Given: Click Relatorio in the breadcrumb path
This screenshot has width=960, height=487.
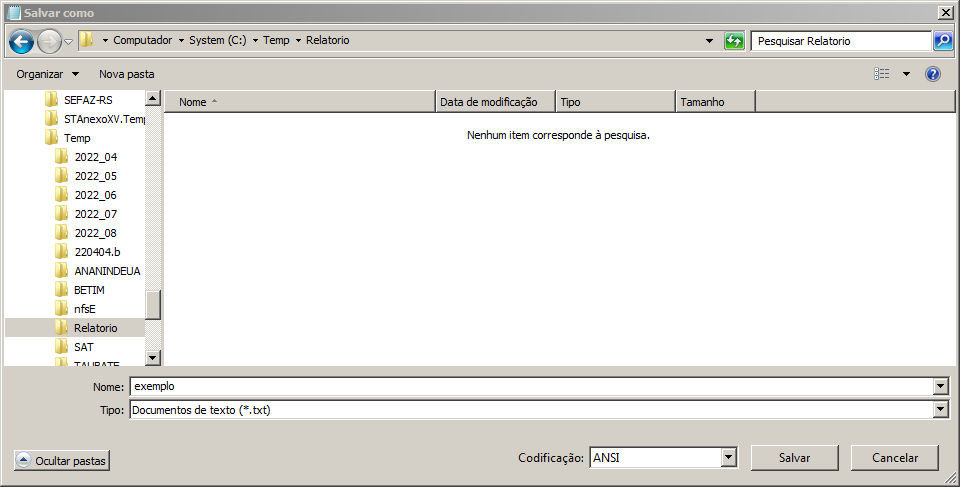Looking at the screenshot, I should (x=328, y=40).
